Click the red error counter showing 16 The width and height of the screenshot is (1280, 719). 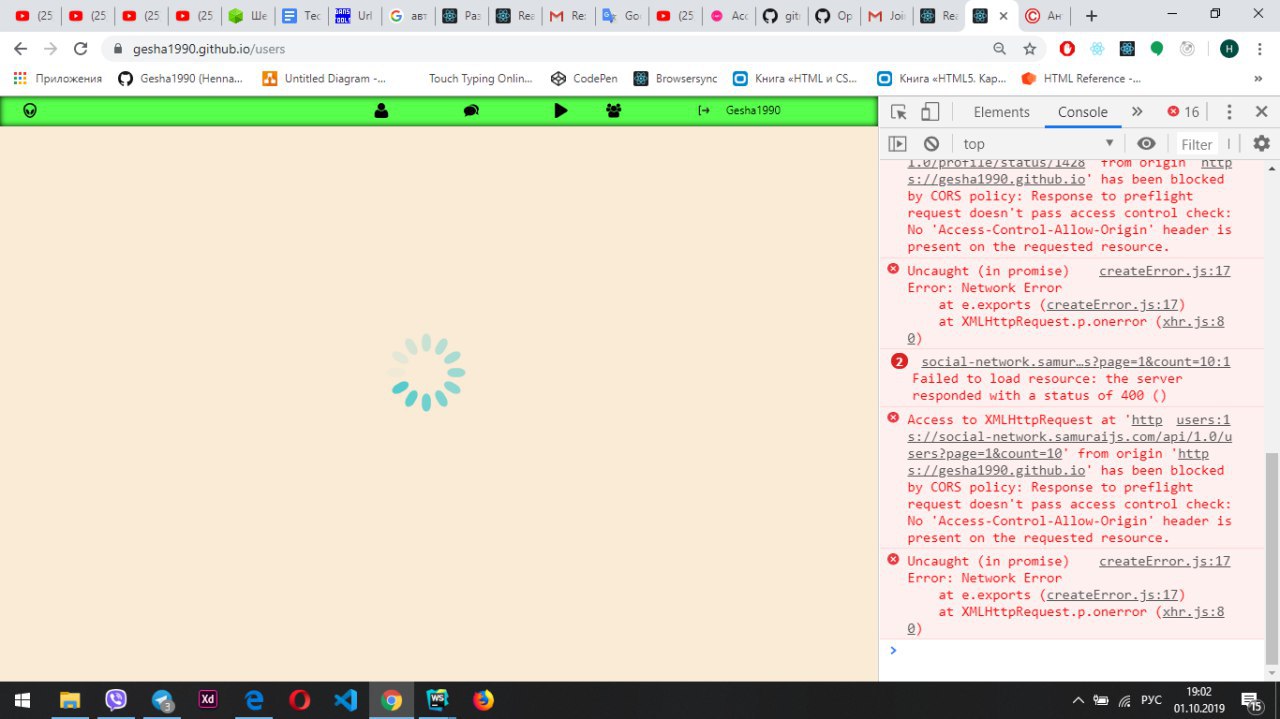pos(1183,112)
